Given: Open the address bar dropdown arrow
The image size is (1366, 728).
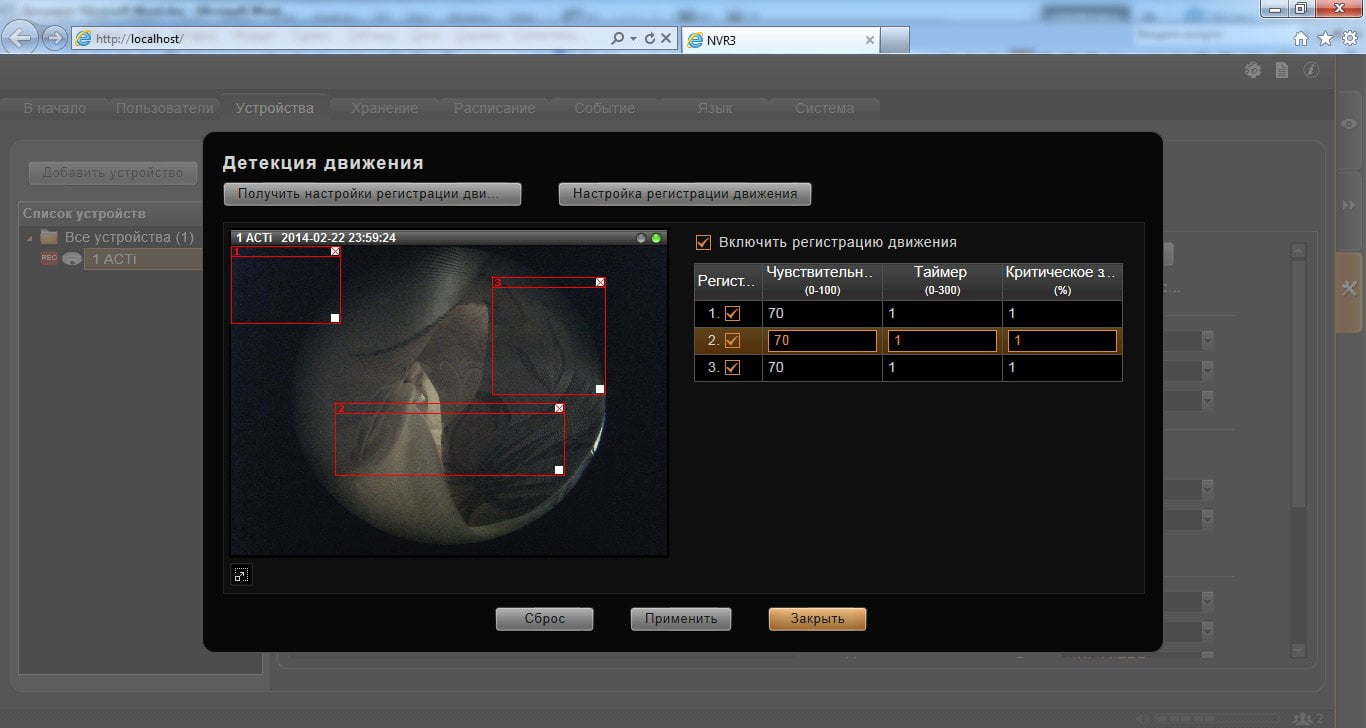Looking at the screenshot, I should 633,38.
